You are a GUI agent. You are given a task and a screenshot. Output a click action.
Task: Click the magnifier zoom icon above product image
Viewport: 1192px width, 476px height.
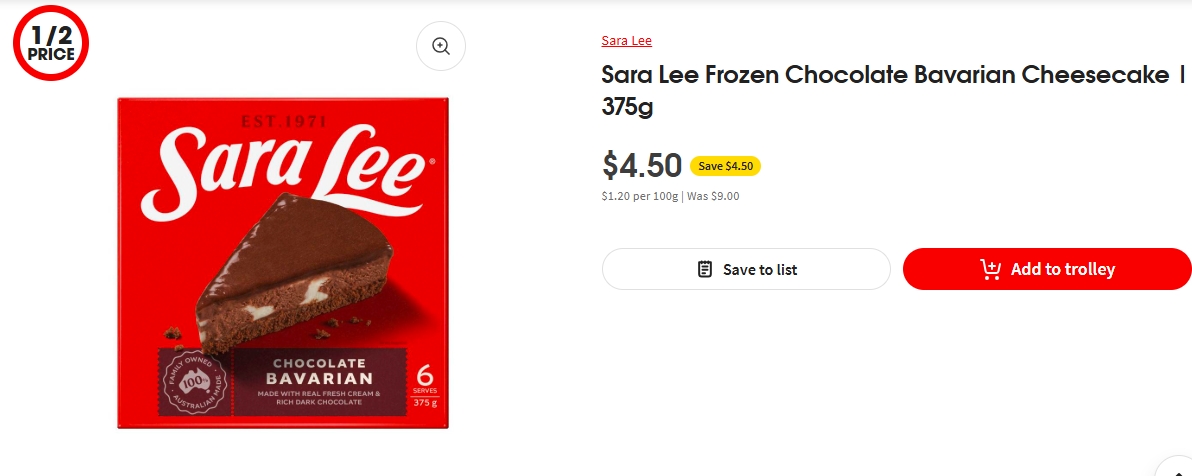[441, 46]
